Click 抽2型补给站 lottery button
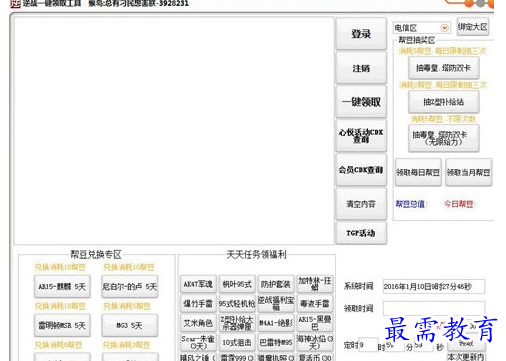506x361 pixels. click(443, 102)
